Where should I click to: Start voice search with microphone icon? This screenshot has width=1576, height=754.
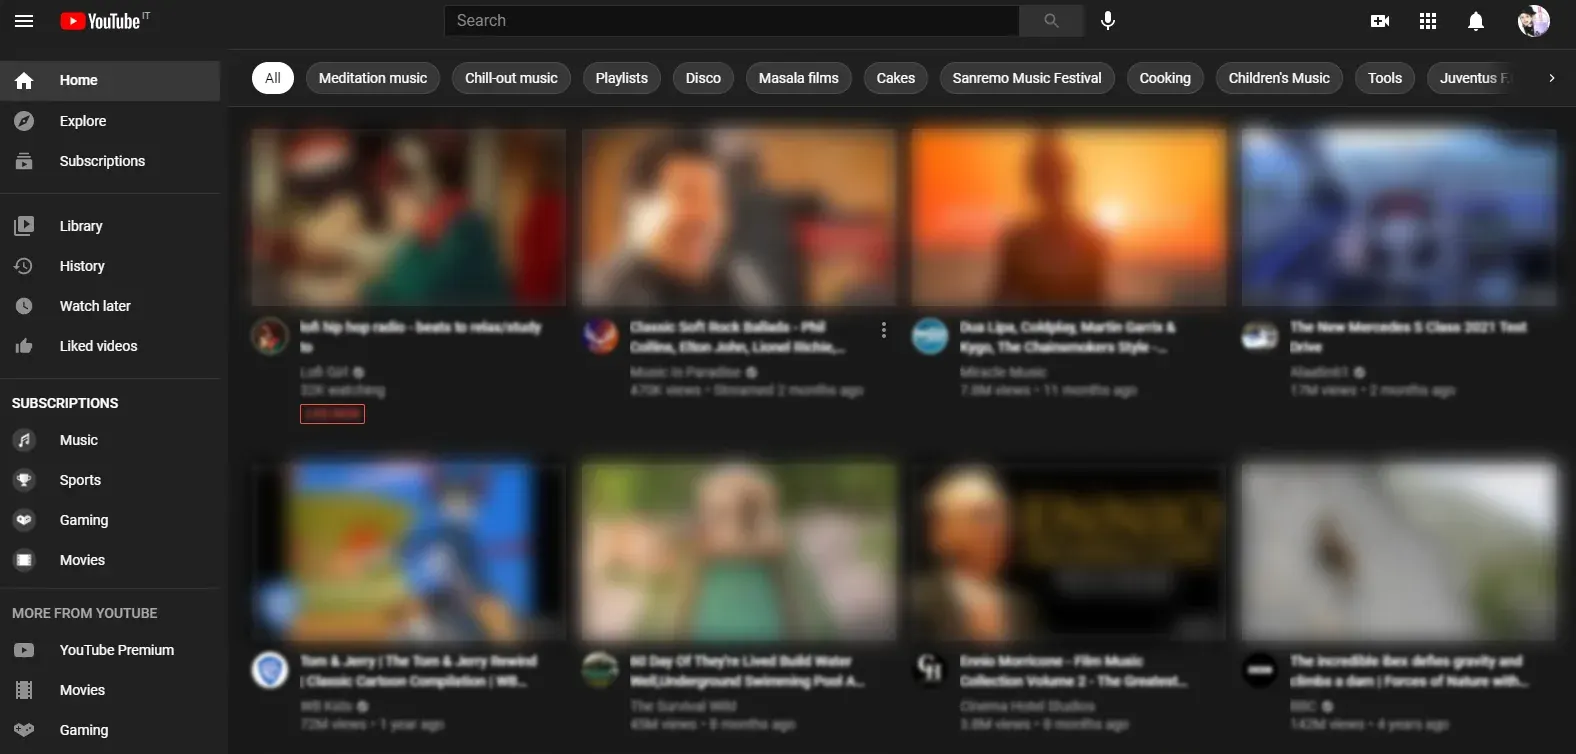[1108, 21]
